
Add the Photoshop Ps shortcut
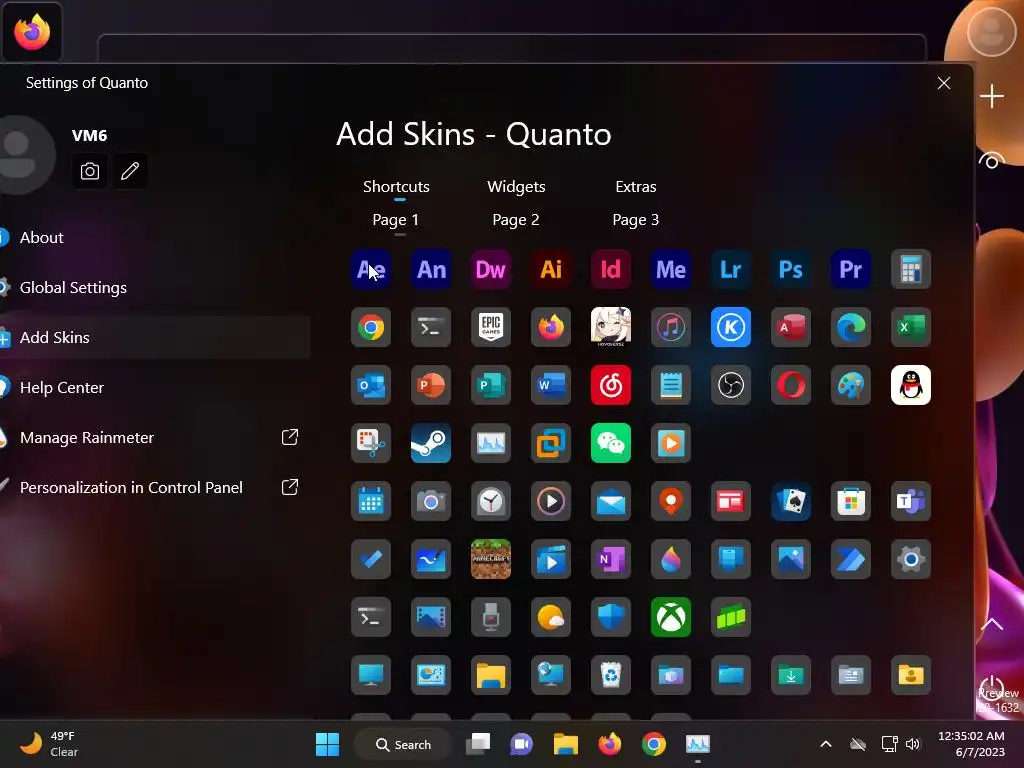[x=791, y=269]
